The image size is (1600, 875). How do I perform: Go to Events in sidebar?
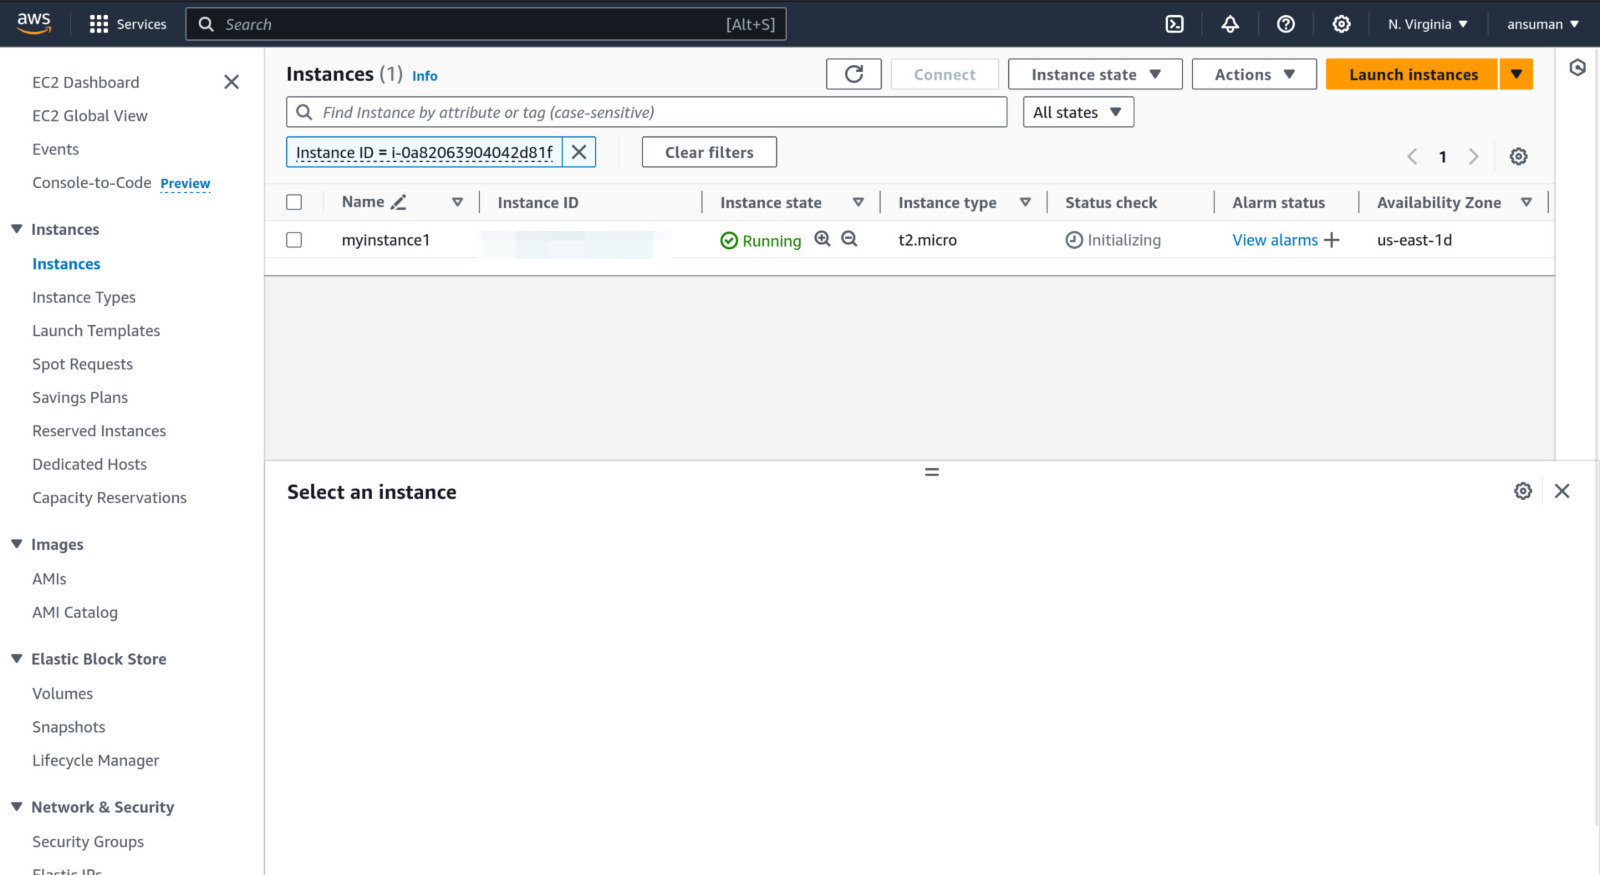tap(55, 149)
